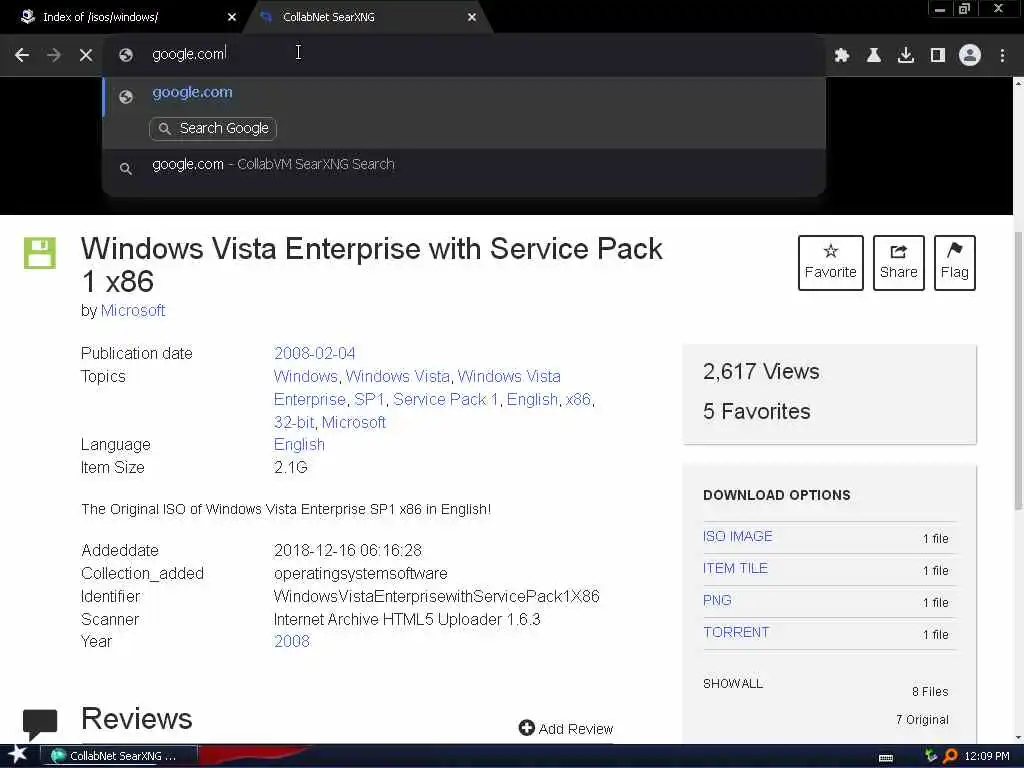This screenshot has width=1024, height=768.
Task: Click the keyboard icon in system tray
Action: 886,758
